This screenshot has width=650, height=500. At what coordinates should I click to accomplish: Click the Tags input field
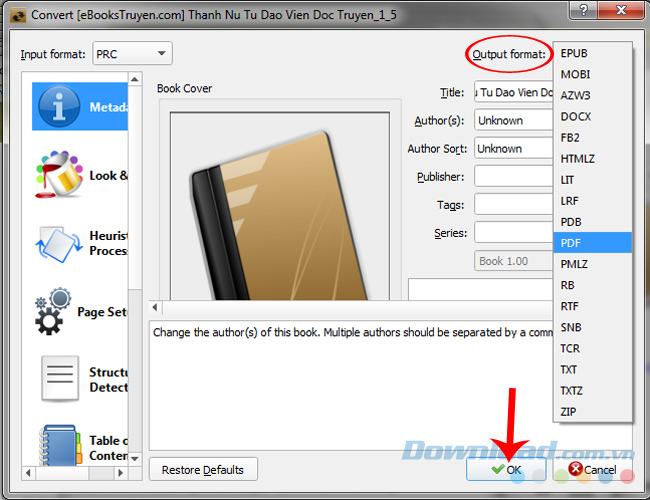pyautogui.click(x=514, y=204)
